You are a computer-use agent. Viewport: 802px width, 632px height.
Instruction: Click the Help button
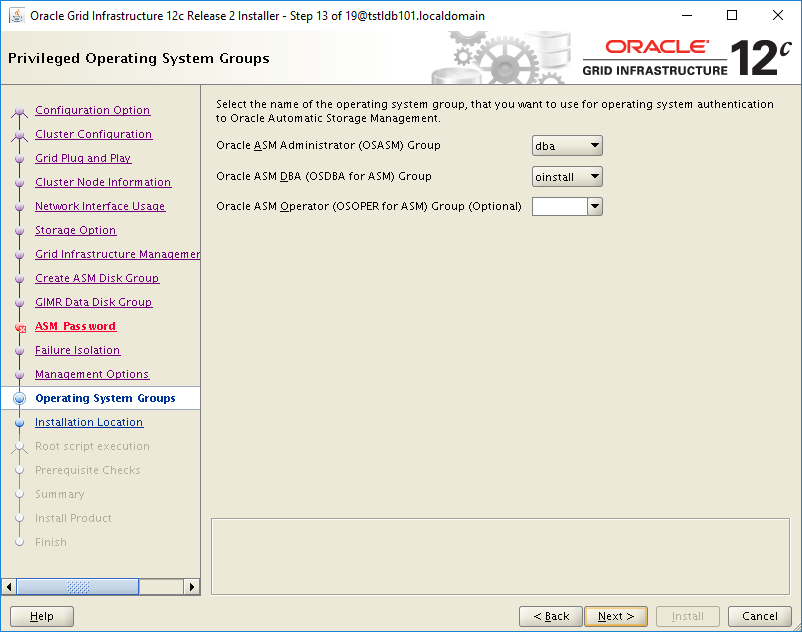coord(42,616)
